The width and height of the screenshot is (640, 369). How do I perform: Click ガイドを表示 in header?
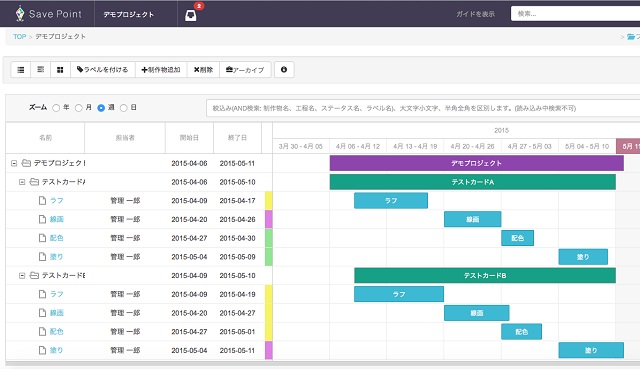click(x=476, y=14)
